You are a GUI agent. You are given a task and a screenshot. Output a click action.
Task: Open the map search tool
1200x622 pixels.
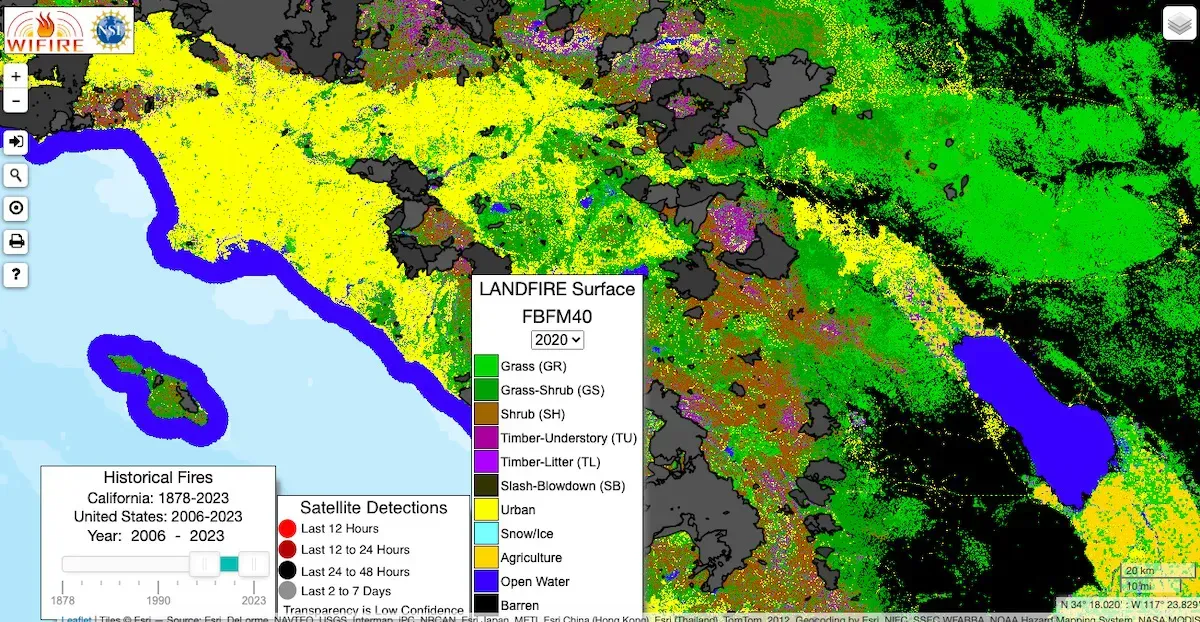16,175
